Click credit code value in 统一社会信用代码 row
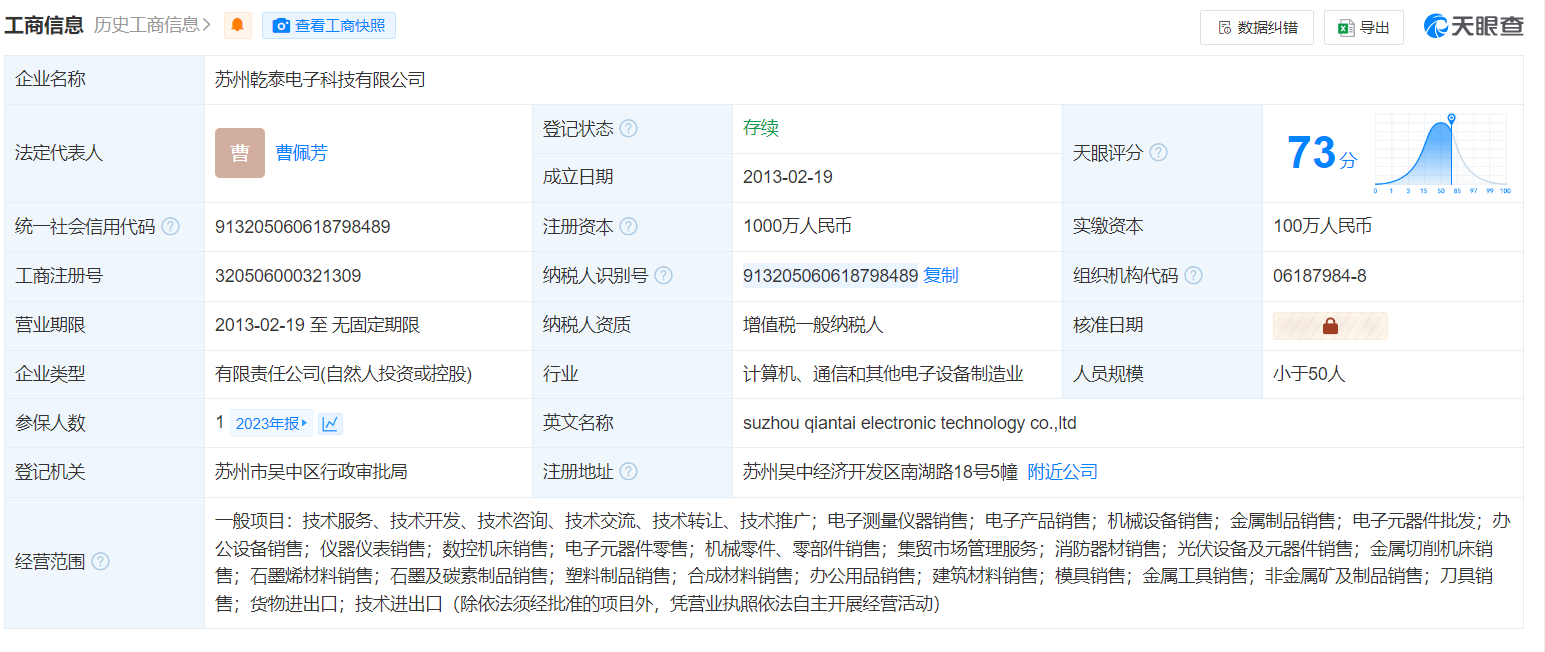This screenshot has height=652, width=1545. pos(303,227)
